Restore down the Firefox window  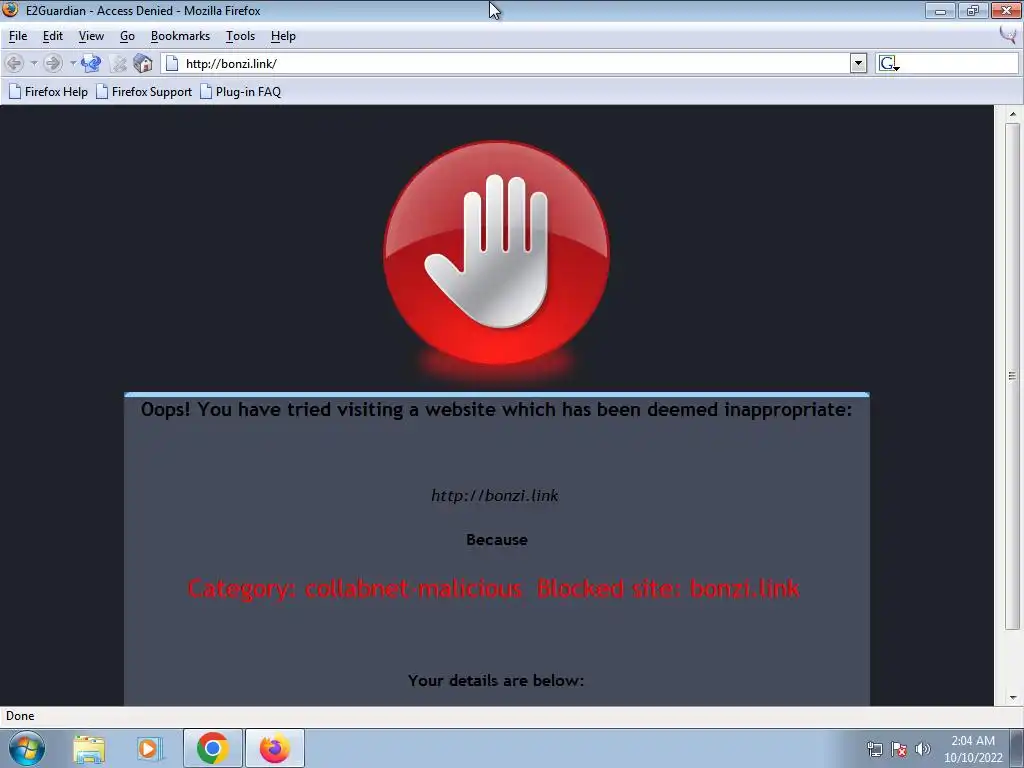tap(972, 10)
